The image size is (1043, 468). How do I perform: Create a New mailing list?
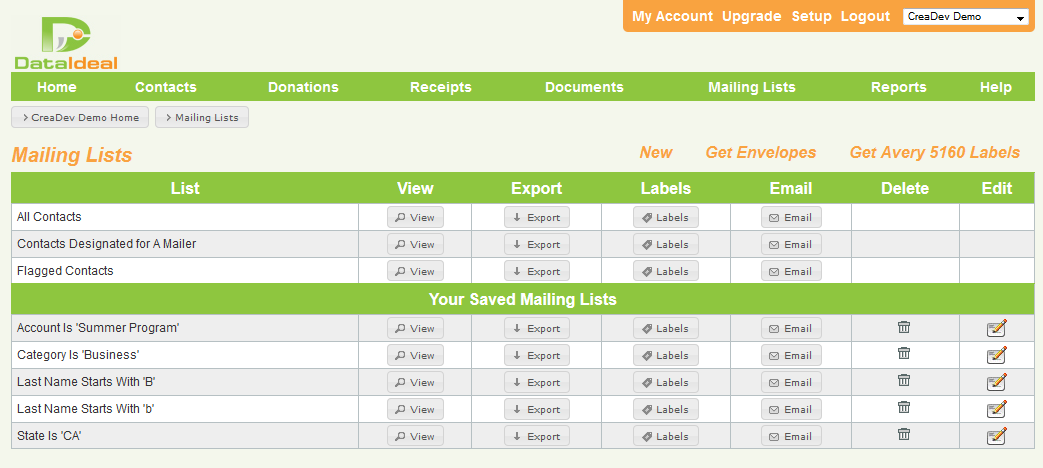(656, 152)
